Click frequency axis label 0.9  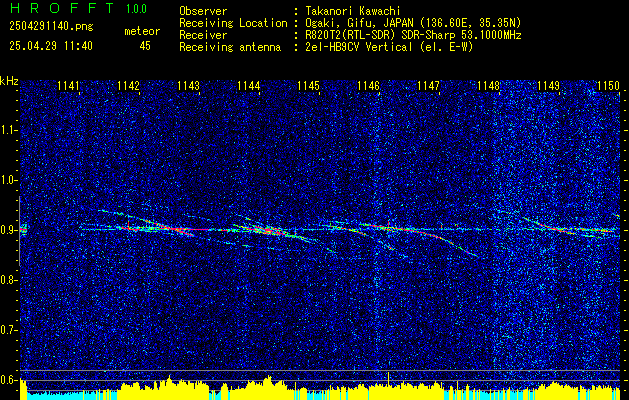(8, 230)
